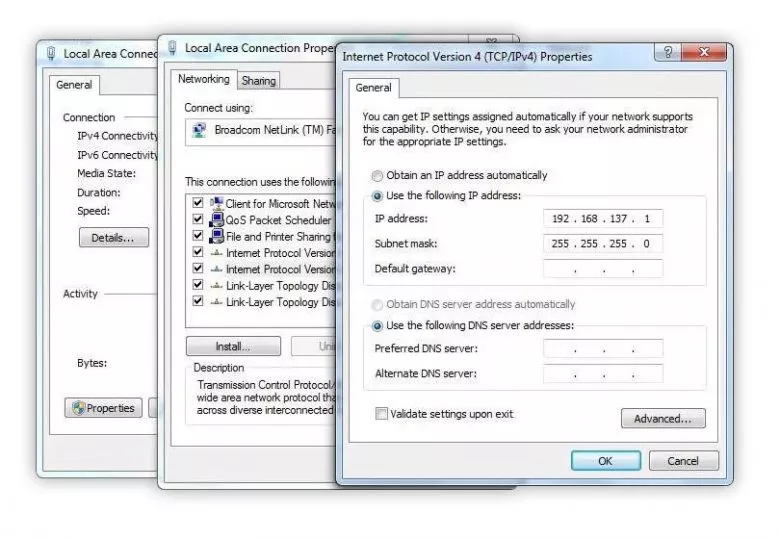This screenshot has height=539, width=780.
Task: Open the Networking tab
Action: [204, 80]
